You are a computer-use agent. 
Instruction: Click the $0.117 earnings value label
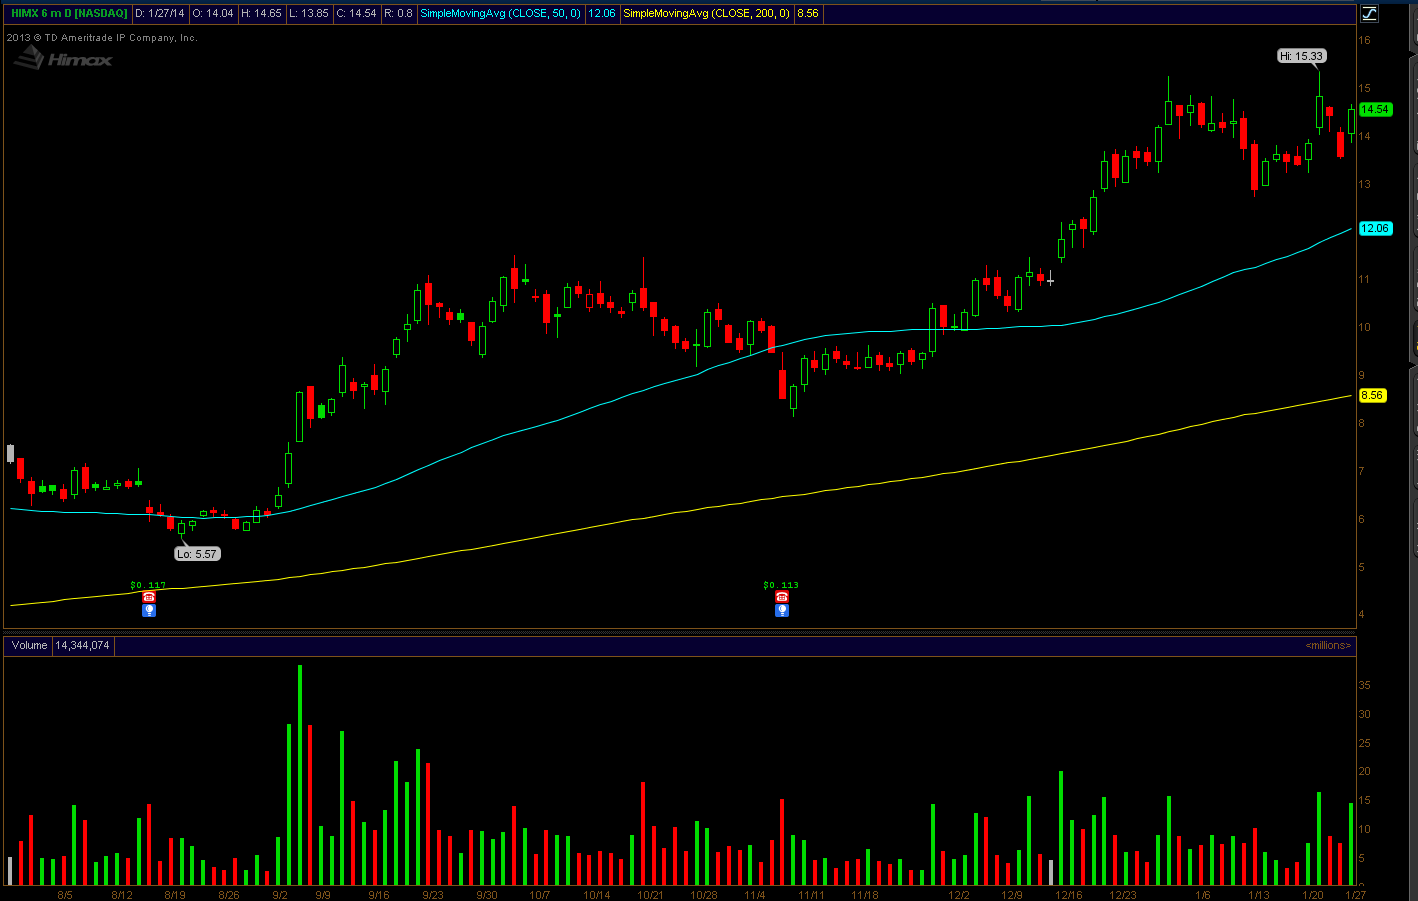click(148, 585)
